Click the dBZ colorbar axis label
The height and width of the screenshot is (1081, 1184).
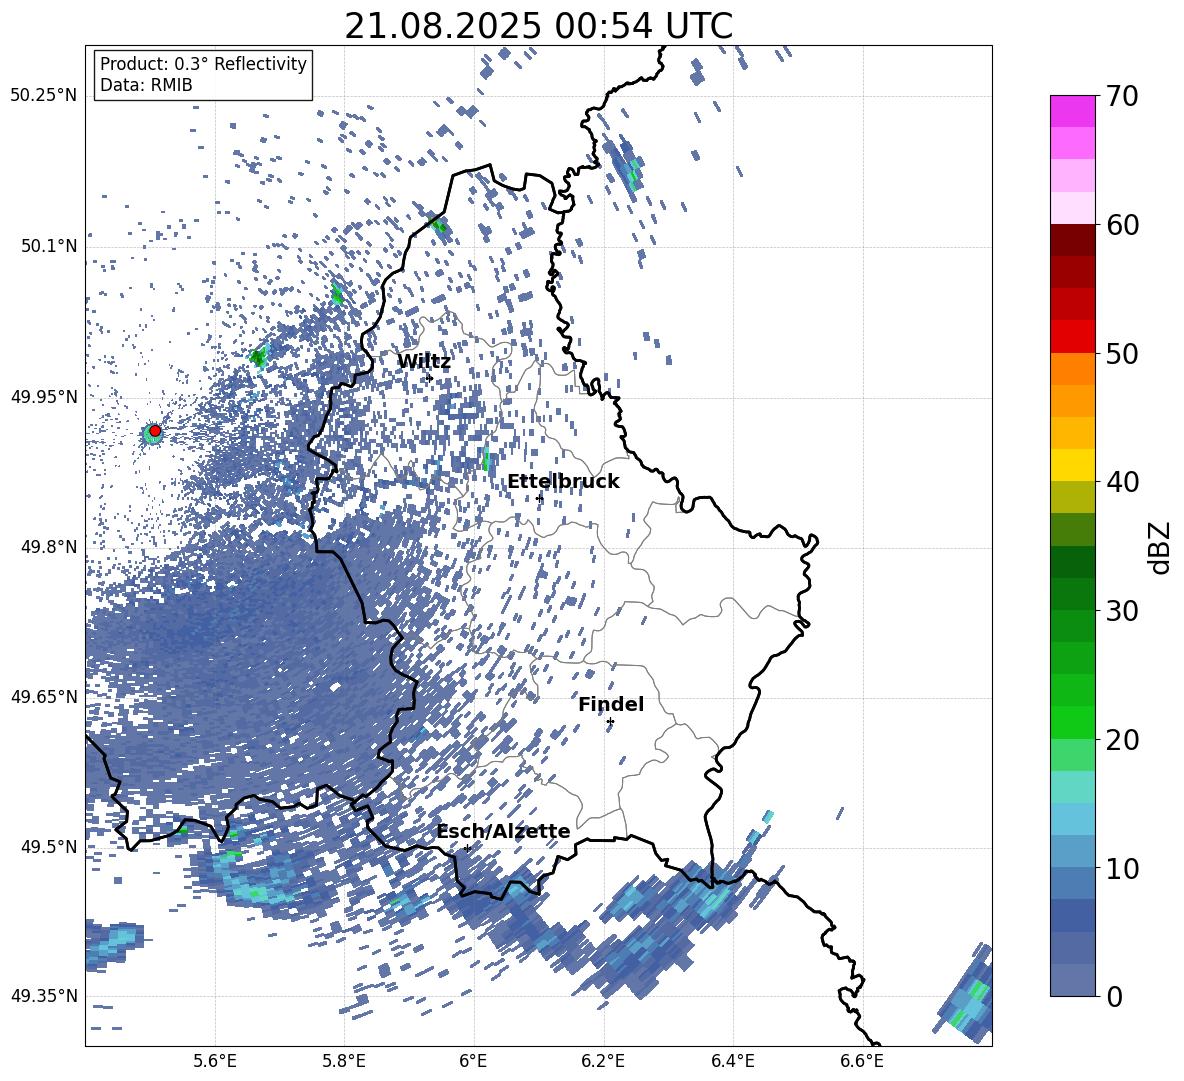point(1161,547)
